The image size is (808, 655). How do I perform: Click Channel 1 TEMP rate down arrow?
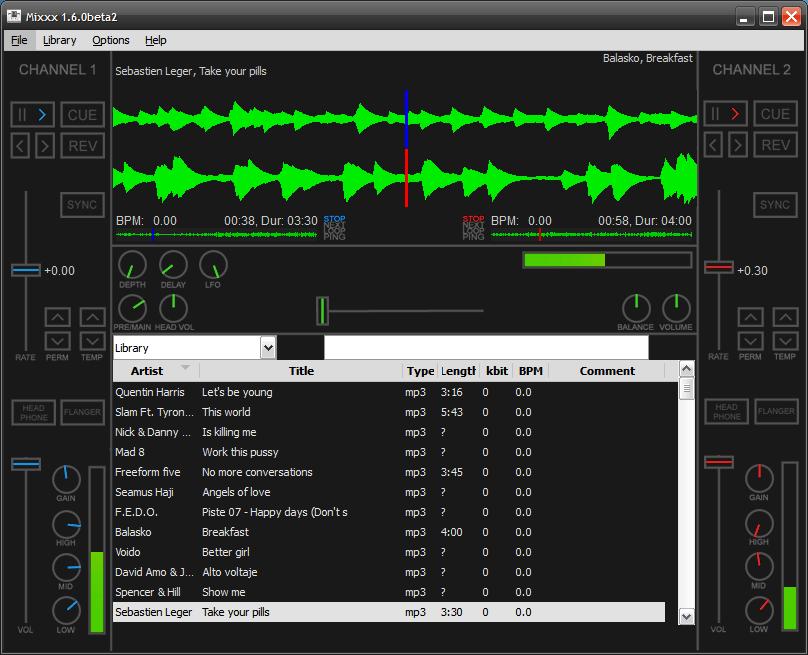coord(92,341)
